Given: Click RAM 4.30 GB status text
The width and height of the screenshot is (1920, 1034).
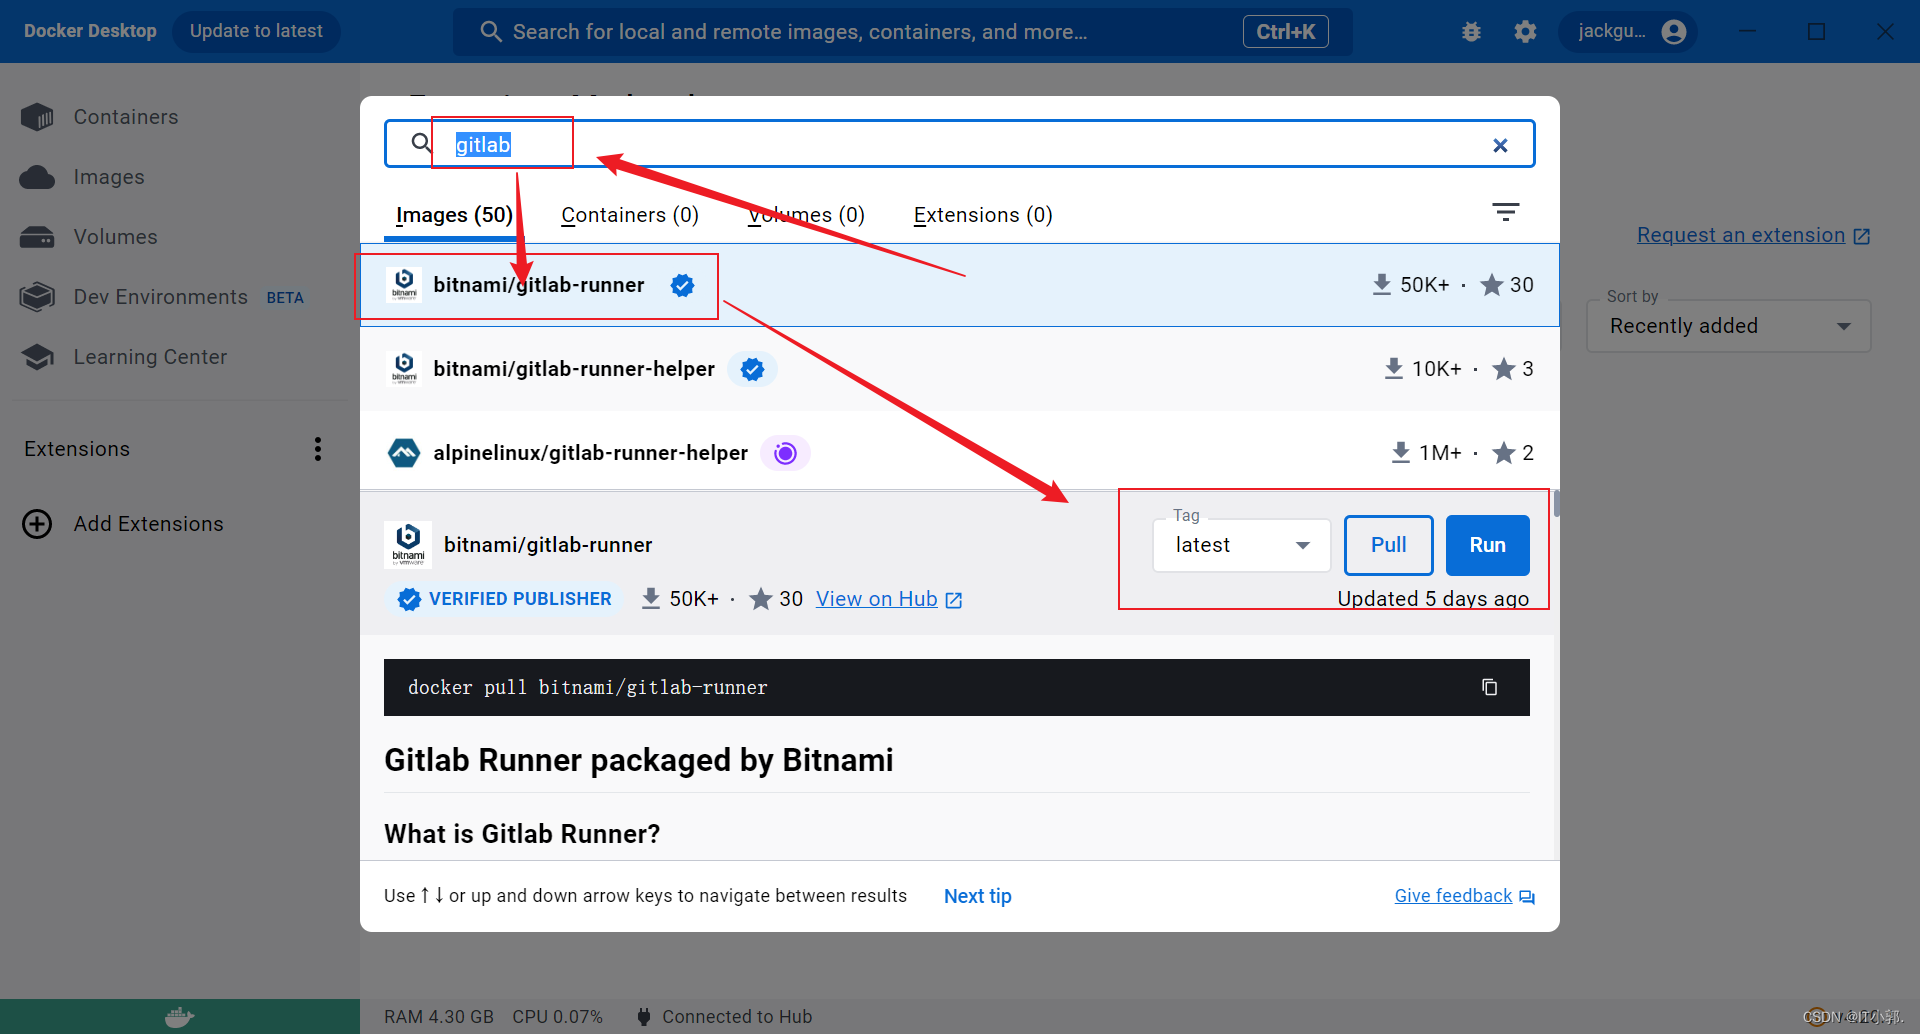Looking at the screenshot, I should [x=439, y=1017].
